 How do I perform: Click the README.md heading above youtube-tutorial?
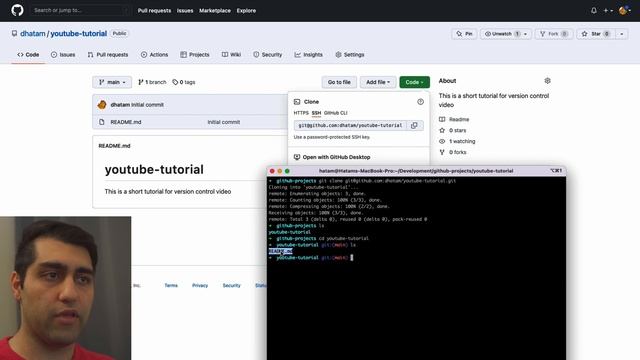(114, 146)
